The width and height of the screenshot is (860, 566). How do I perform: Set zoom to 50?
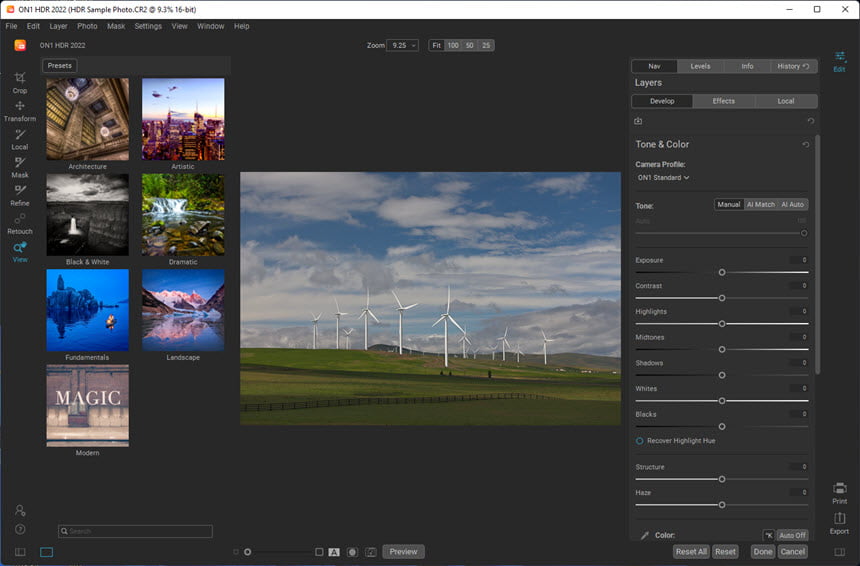(469, 46)
